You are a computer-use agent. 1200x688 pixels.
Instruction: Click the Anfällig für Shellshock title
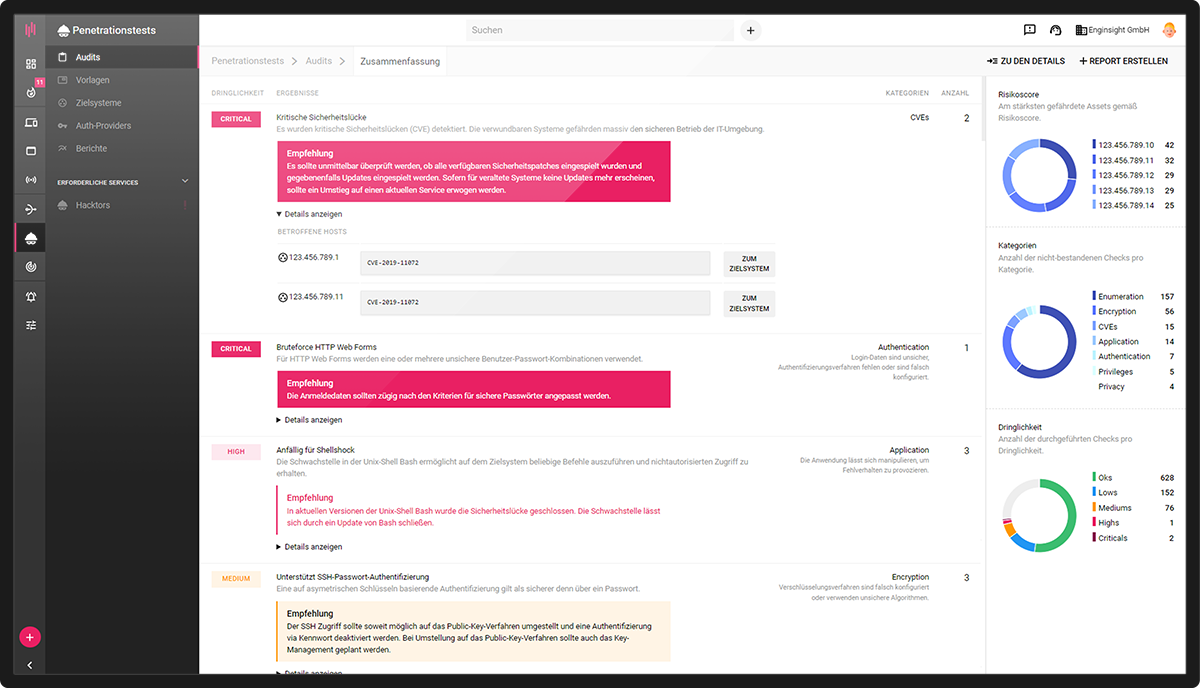pos(316,451)
